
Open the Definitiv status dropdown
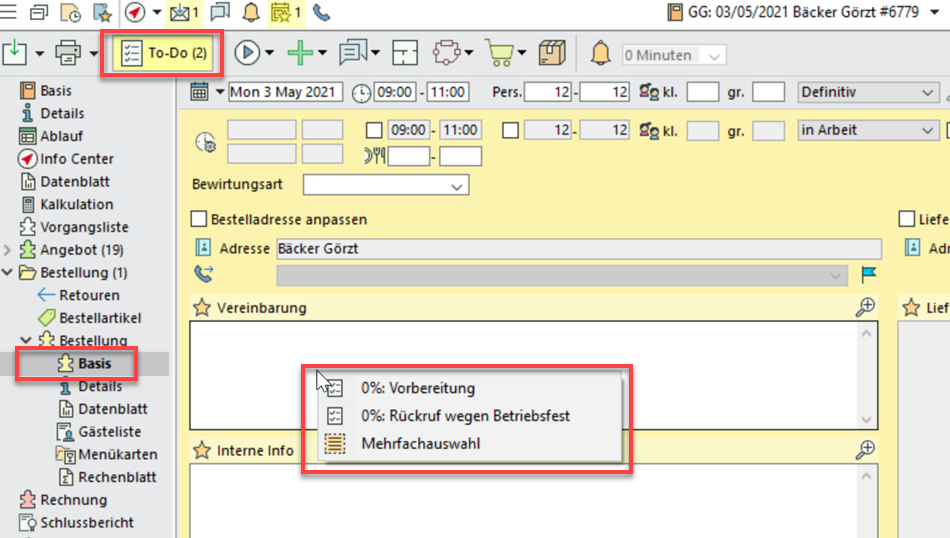point(866,92)
